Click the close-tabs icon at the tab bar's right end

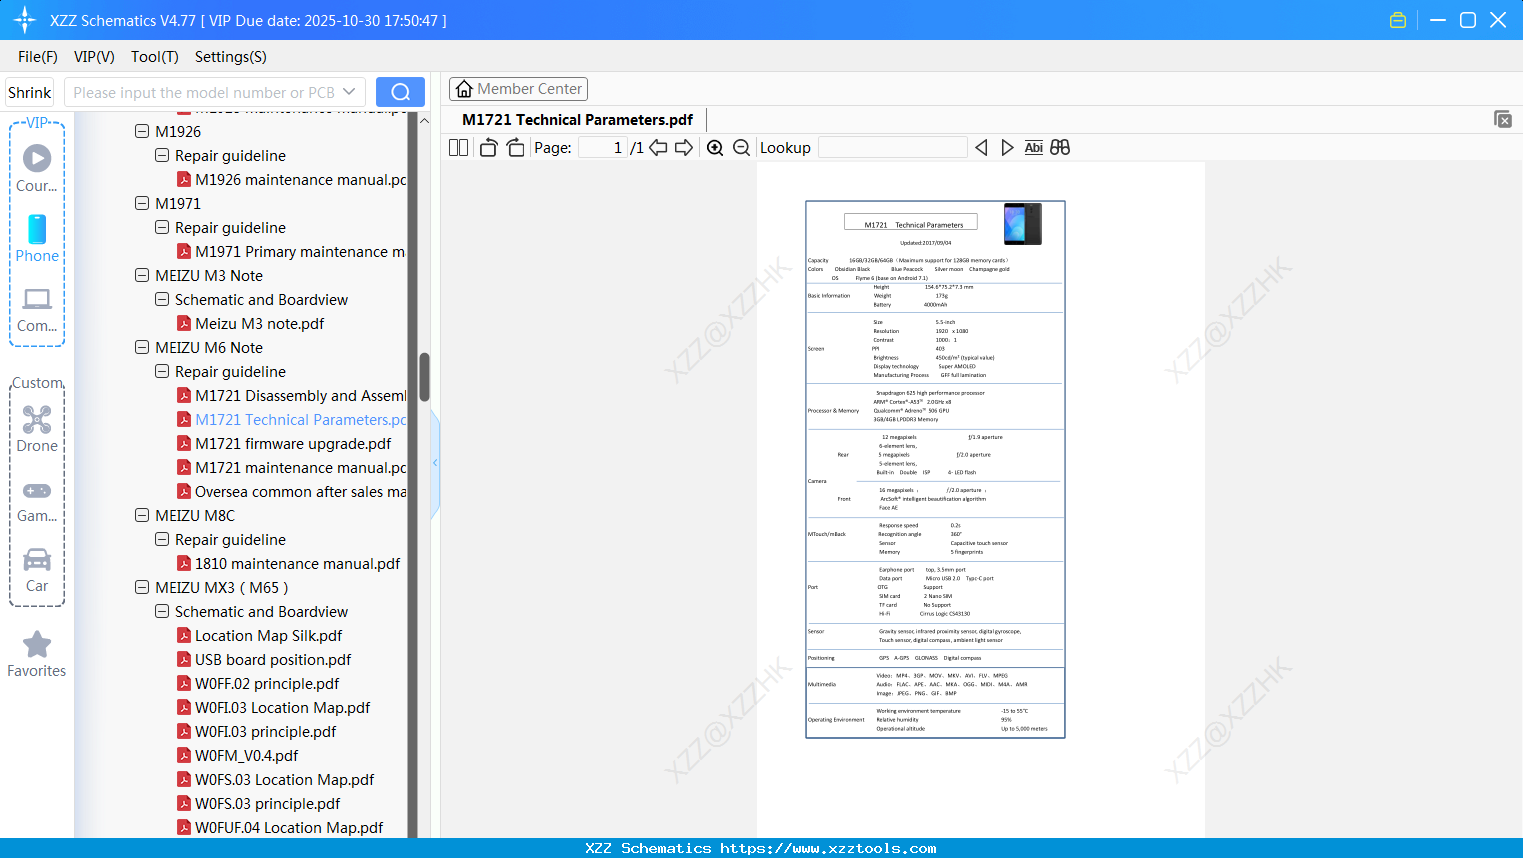1503,119
